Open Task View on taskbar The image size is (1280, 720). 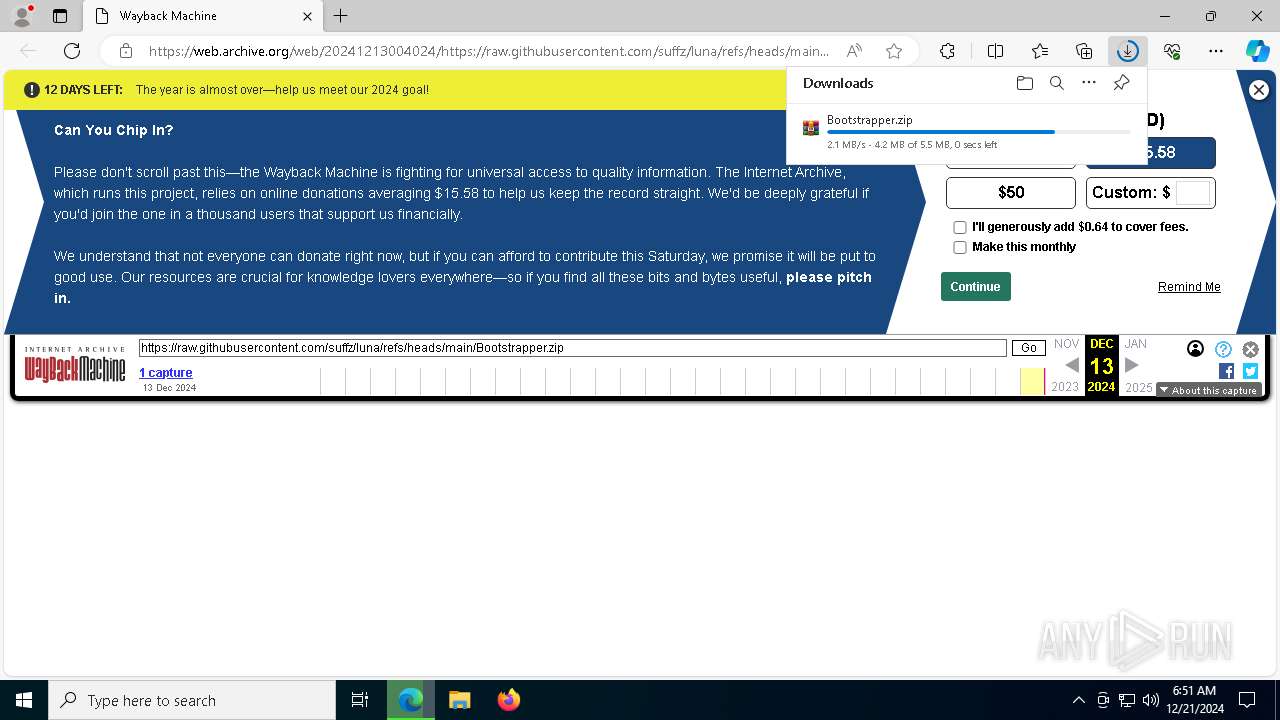[x=360, y=700]
